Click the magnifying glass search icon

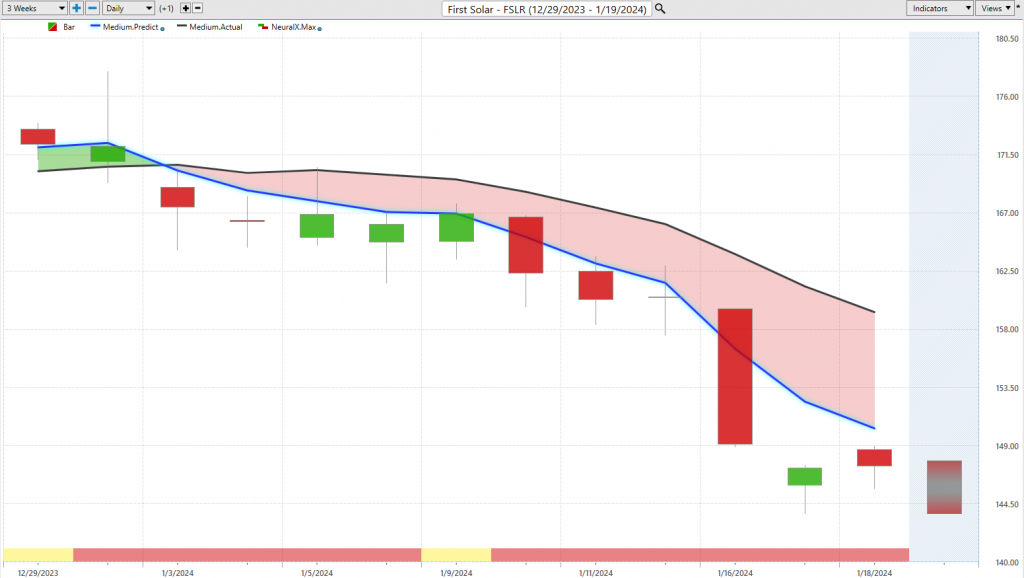(660, 8)
